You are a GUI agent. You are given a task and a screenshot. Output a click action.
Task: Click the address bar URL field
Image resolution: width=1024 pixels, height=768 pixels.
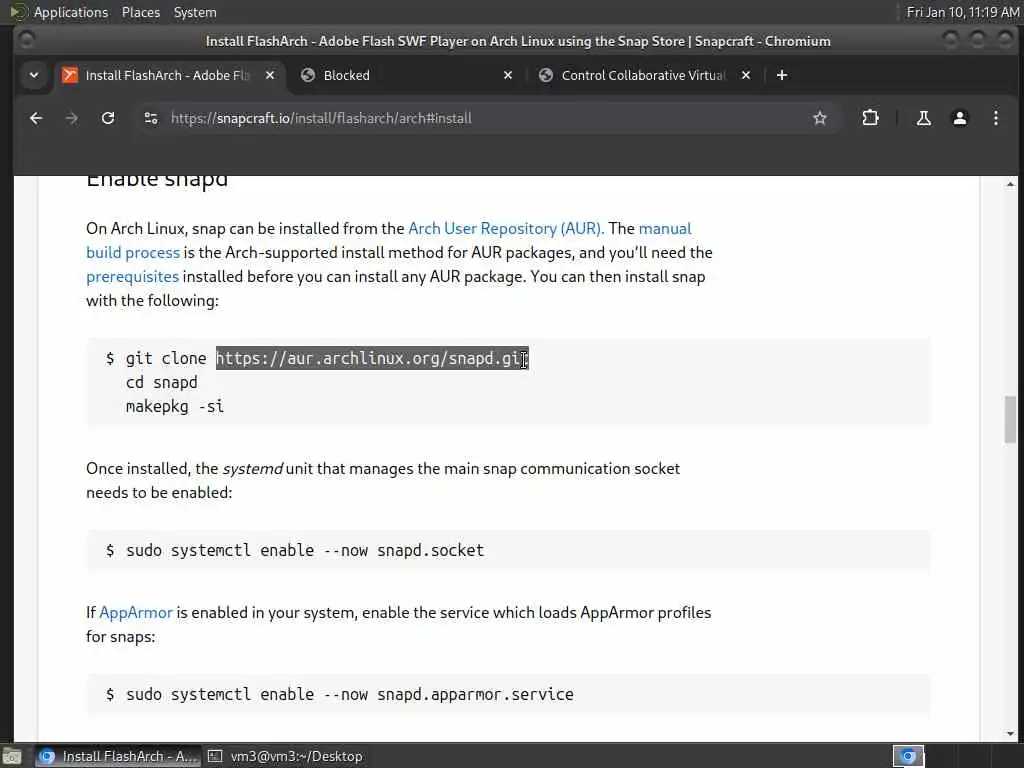click(x=480, y=118)
